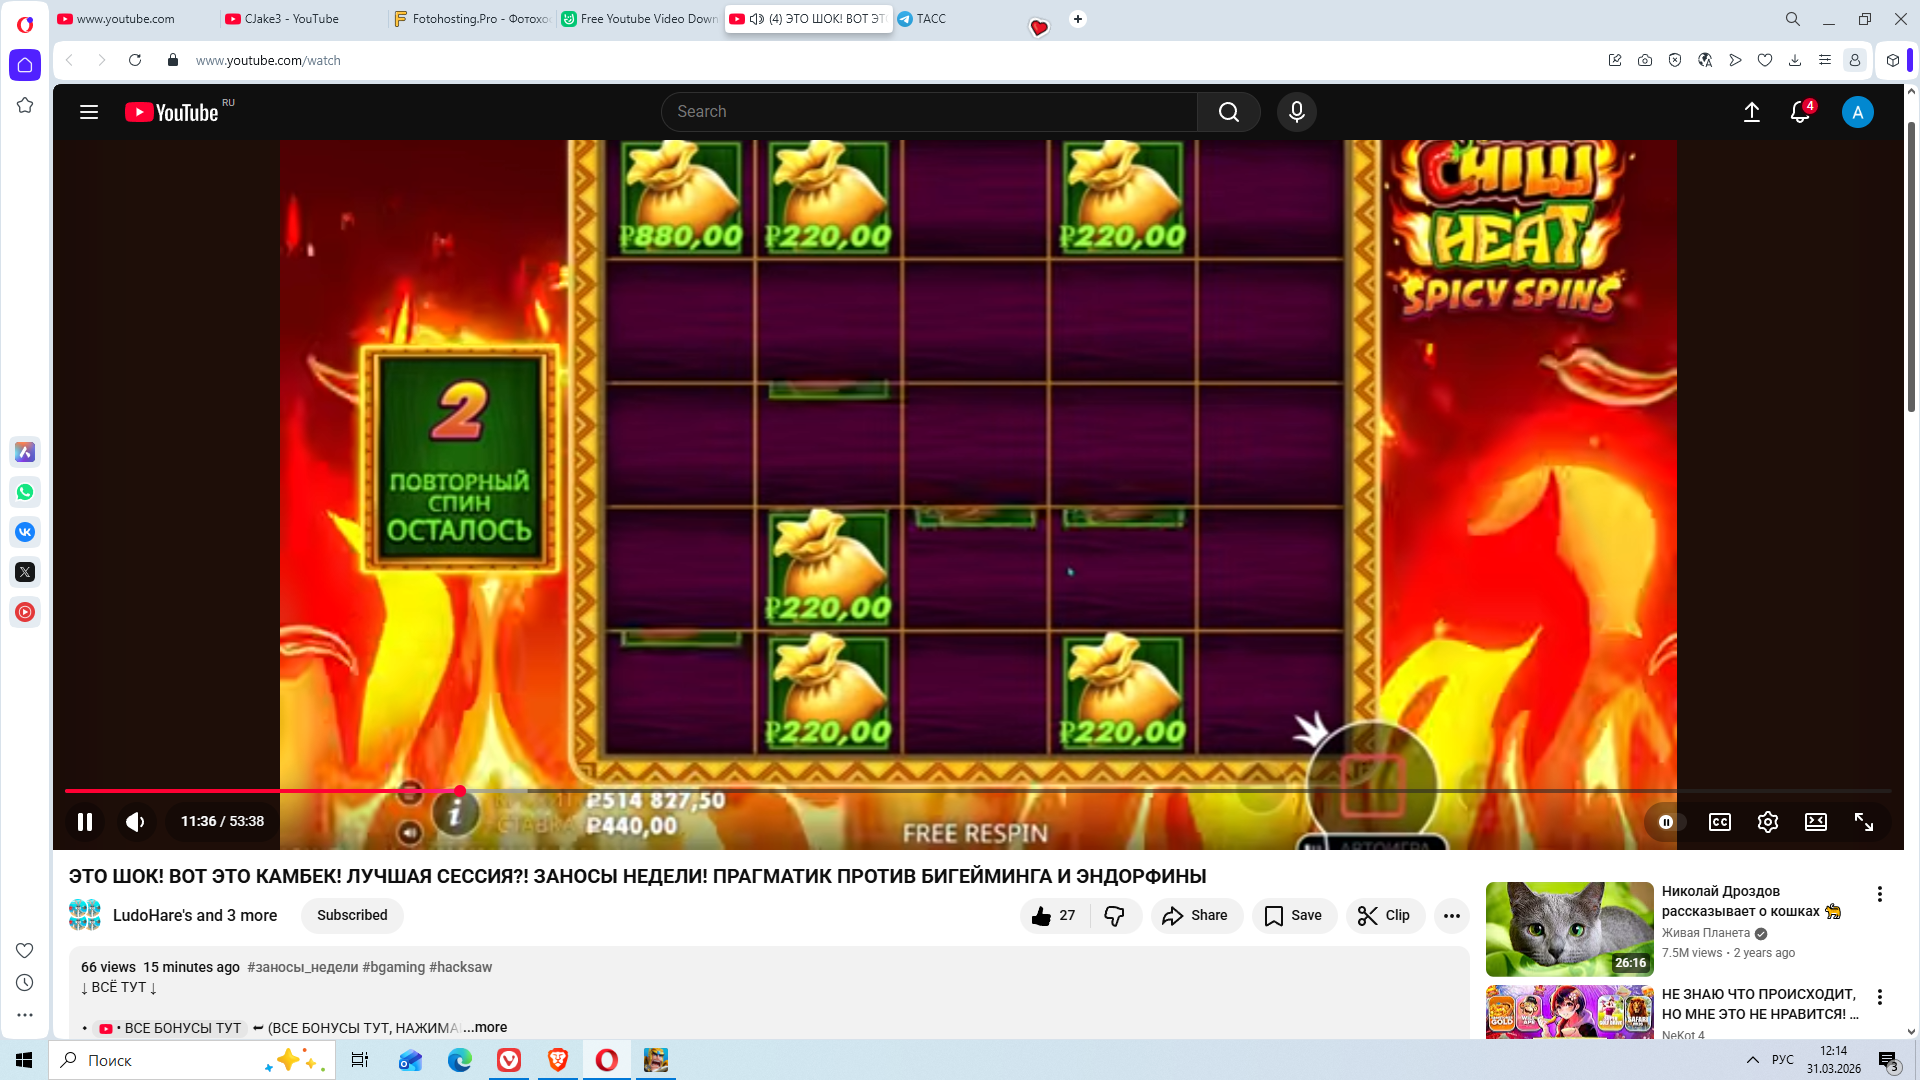Open video player settings gear
The height and width of the screenshot is (1080, 1920).
(1767, 822)
